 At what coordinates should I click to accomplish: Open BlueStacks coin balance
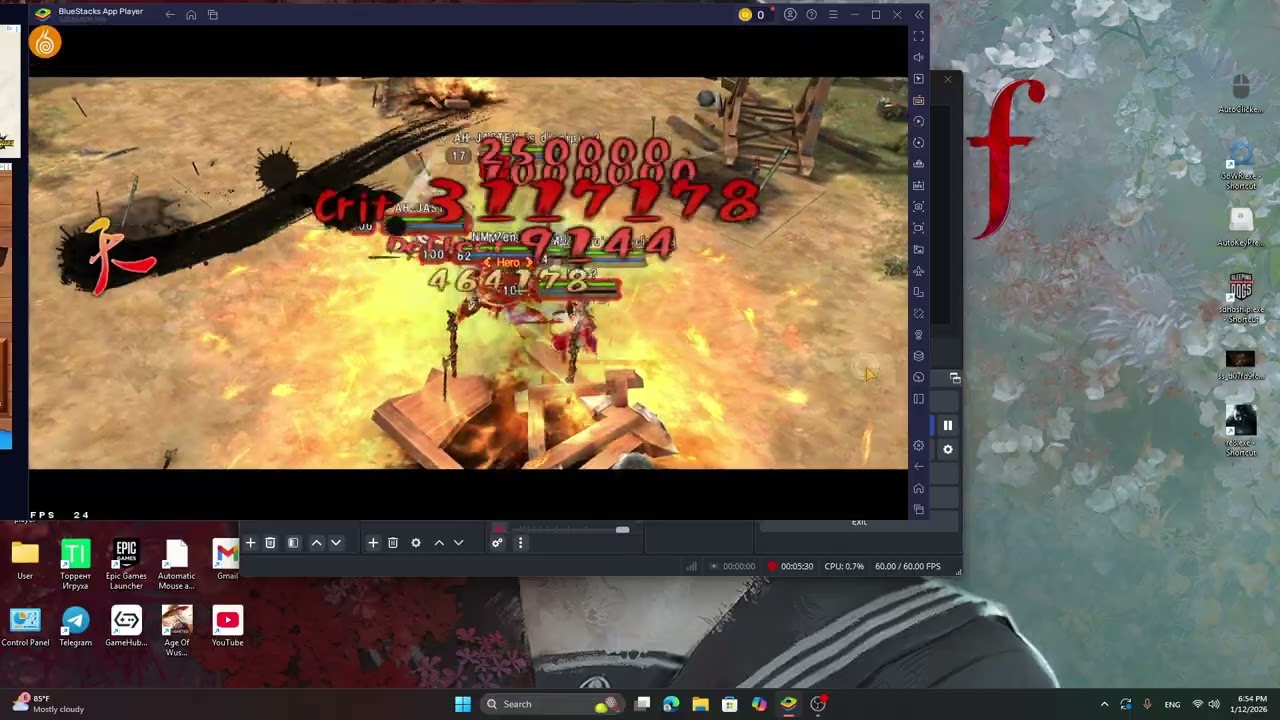click(x=751, y=15)
